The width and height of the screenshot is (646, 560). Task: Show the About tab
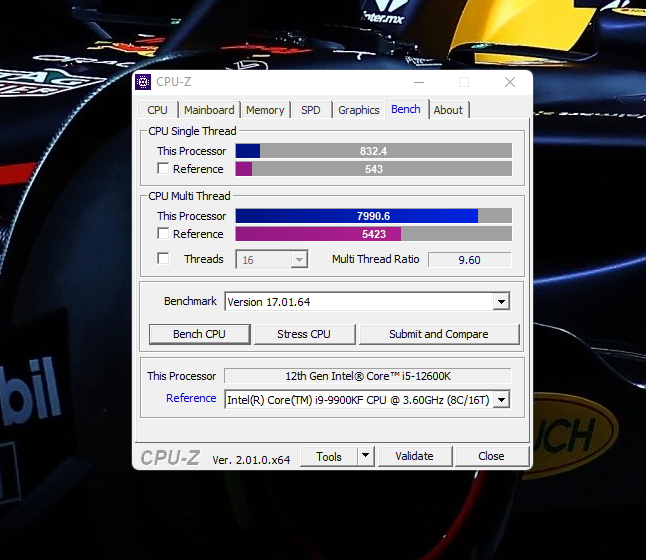point(448,110)
